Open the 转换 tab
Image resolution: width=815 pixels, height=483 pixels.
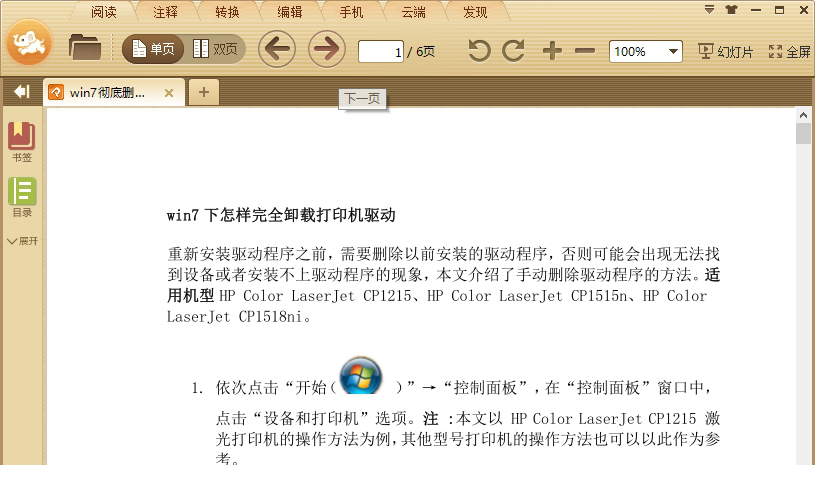pyautogui.click(x=228, y=12)
